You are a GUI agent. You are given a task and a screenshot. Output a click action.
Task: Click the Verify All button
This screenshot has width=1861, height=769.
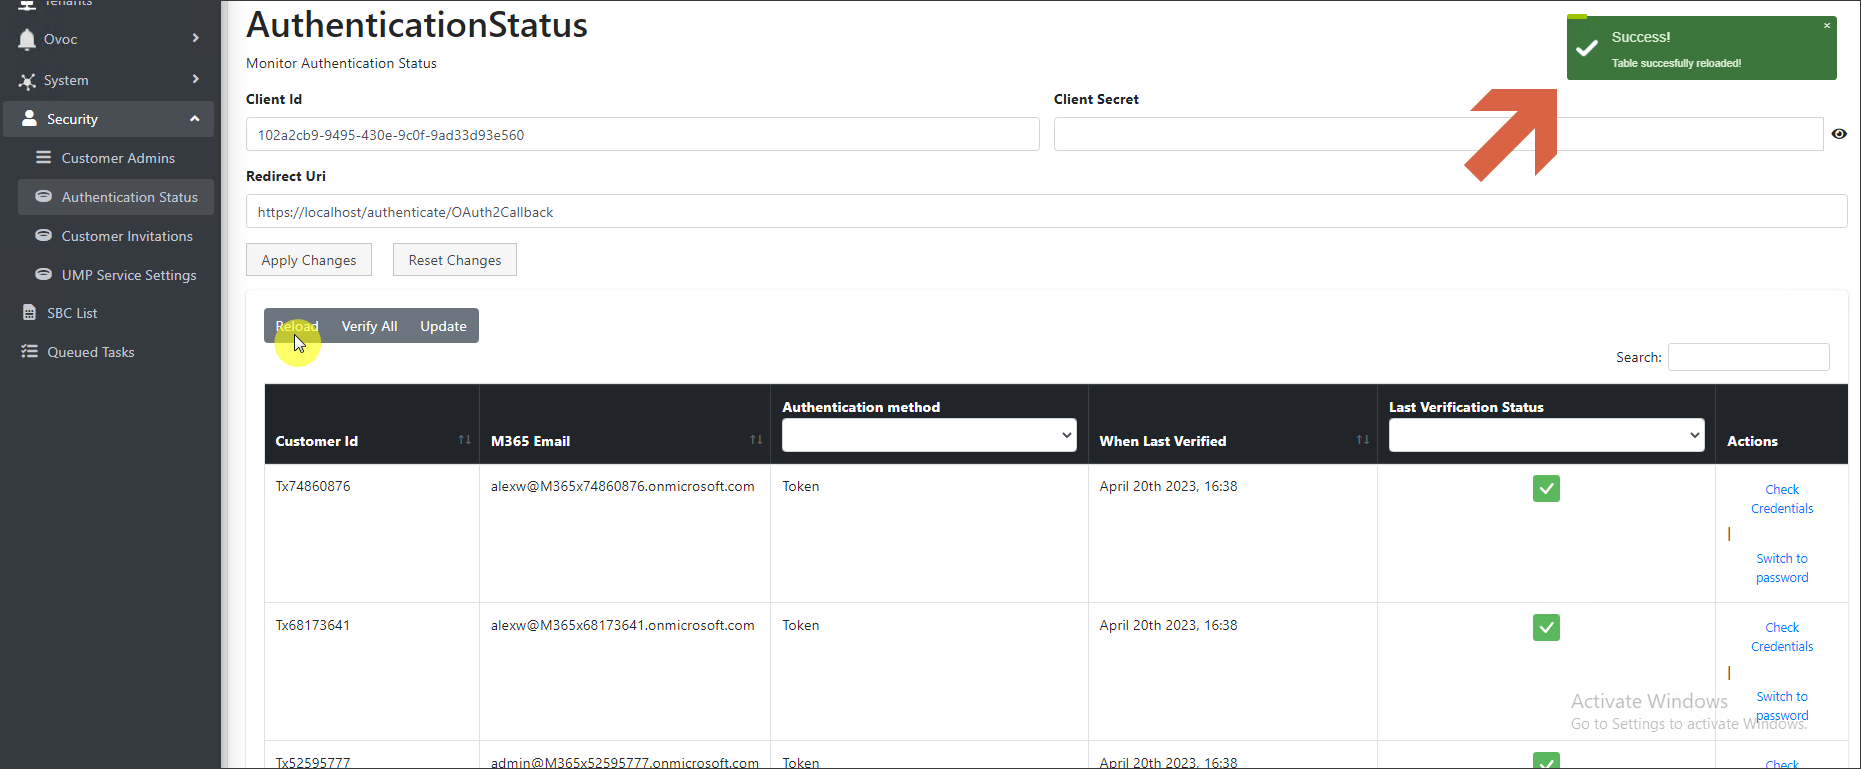369,326
